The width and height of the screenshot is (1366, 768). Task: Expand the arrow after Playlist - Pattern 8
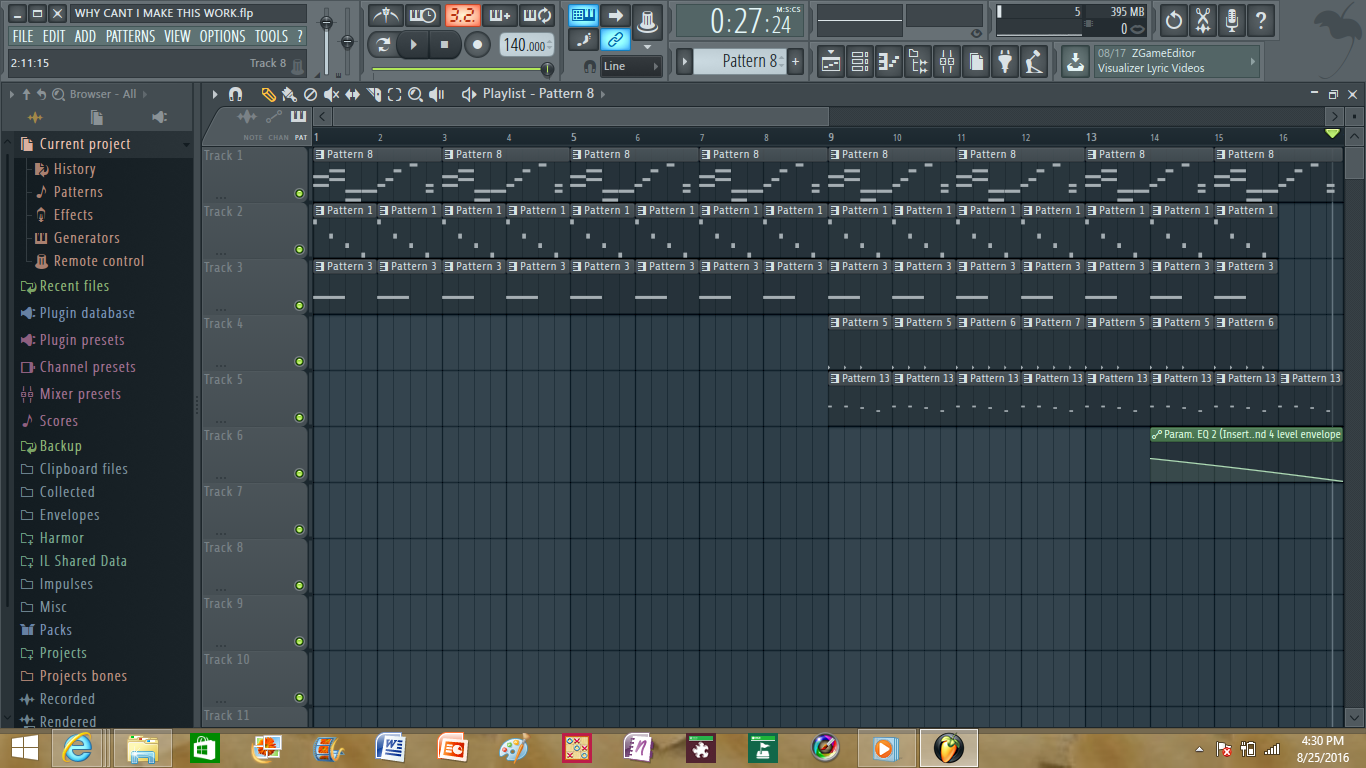click(602, 94)
